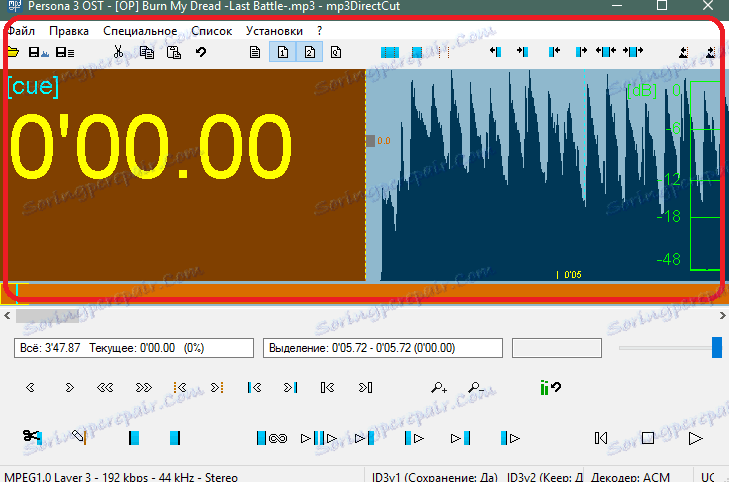The image size is (729, 482).
Task: Click the 0'00.00 yellow time display
Action: pos(151,146)
